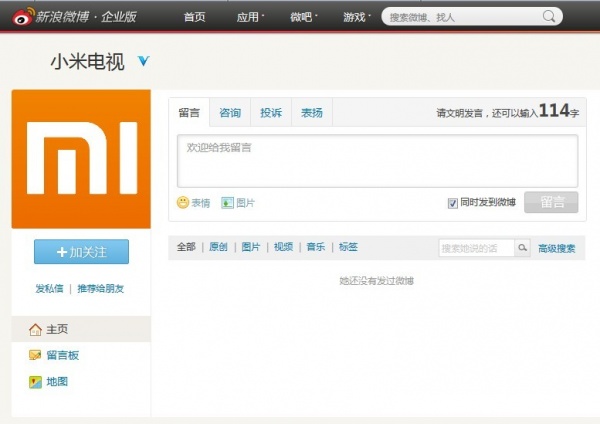
Task: Click the 地图 map icon
Action: pos(35,382)
